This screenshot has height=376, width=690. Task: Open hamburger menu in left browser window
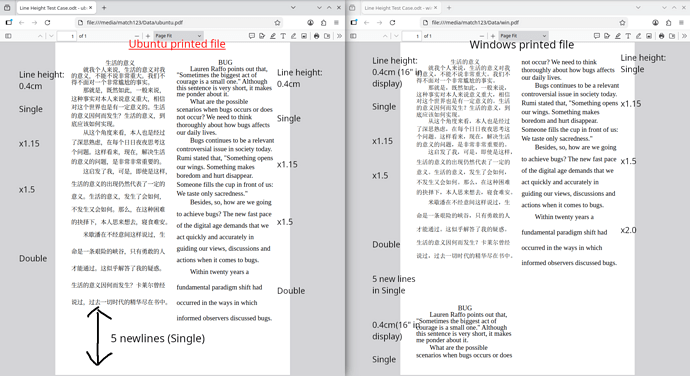pyautogui.click(x=336, y=22)
